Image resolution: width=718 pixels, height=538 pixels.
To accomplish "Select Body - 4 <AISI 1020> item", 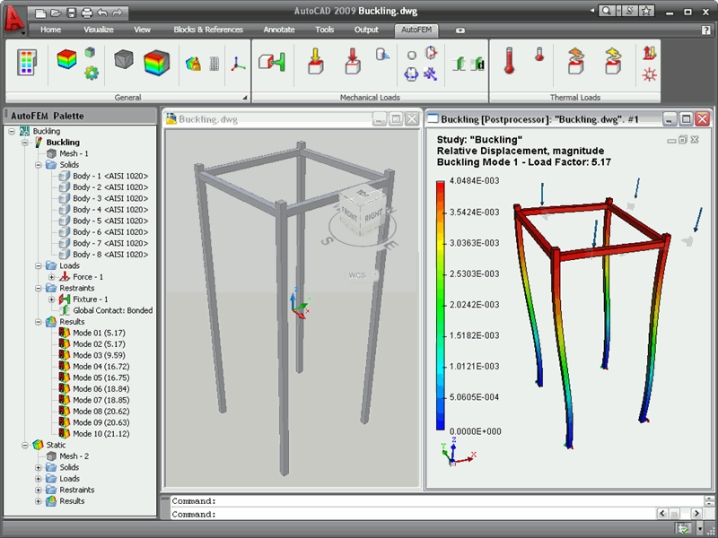I will pos(109,209).
